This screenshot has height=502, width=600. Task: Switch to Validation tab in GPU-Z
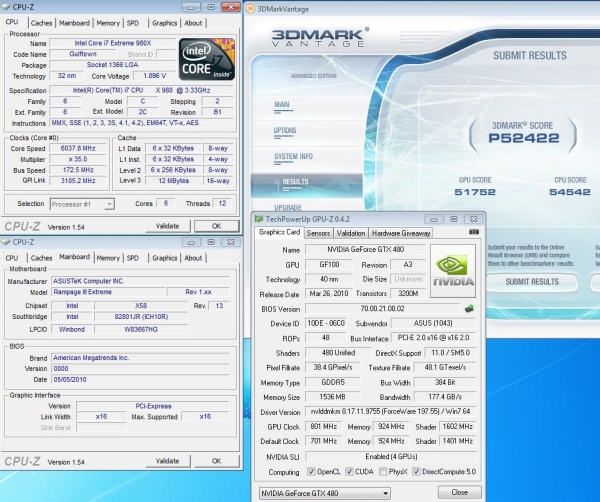click(351, 233)
